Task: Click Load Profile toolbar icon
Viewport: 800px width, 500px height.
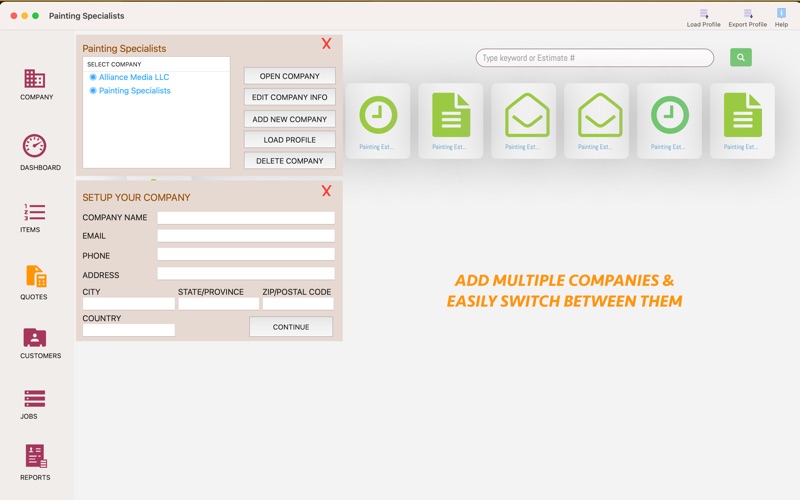Action: tap(704, 18)
